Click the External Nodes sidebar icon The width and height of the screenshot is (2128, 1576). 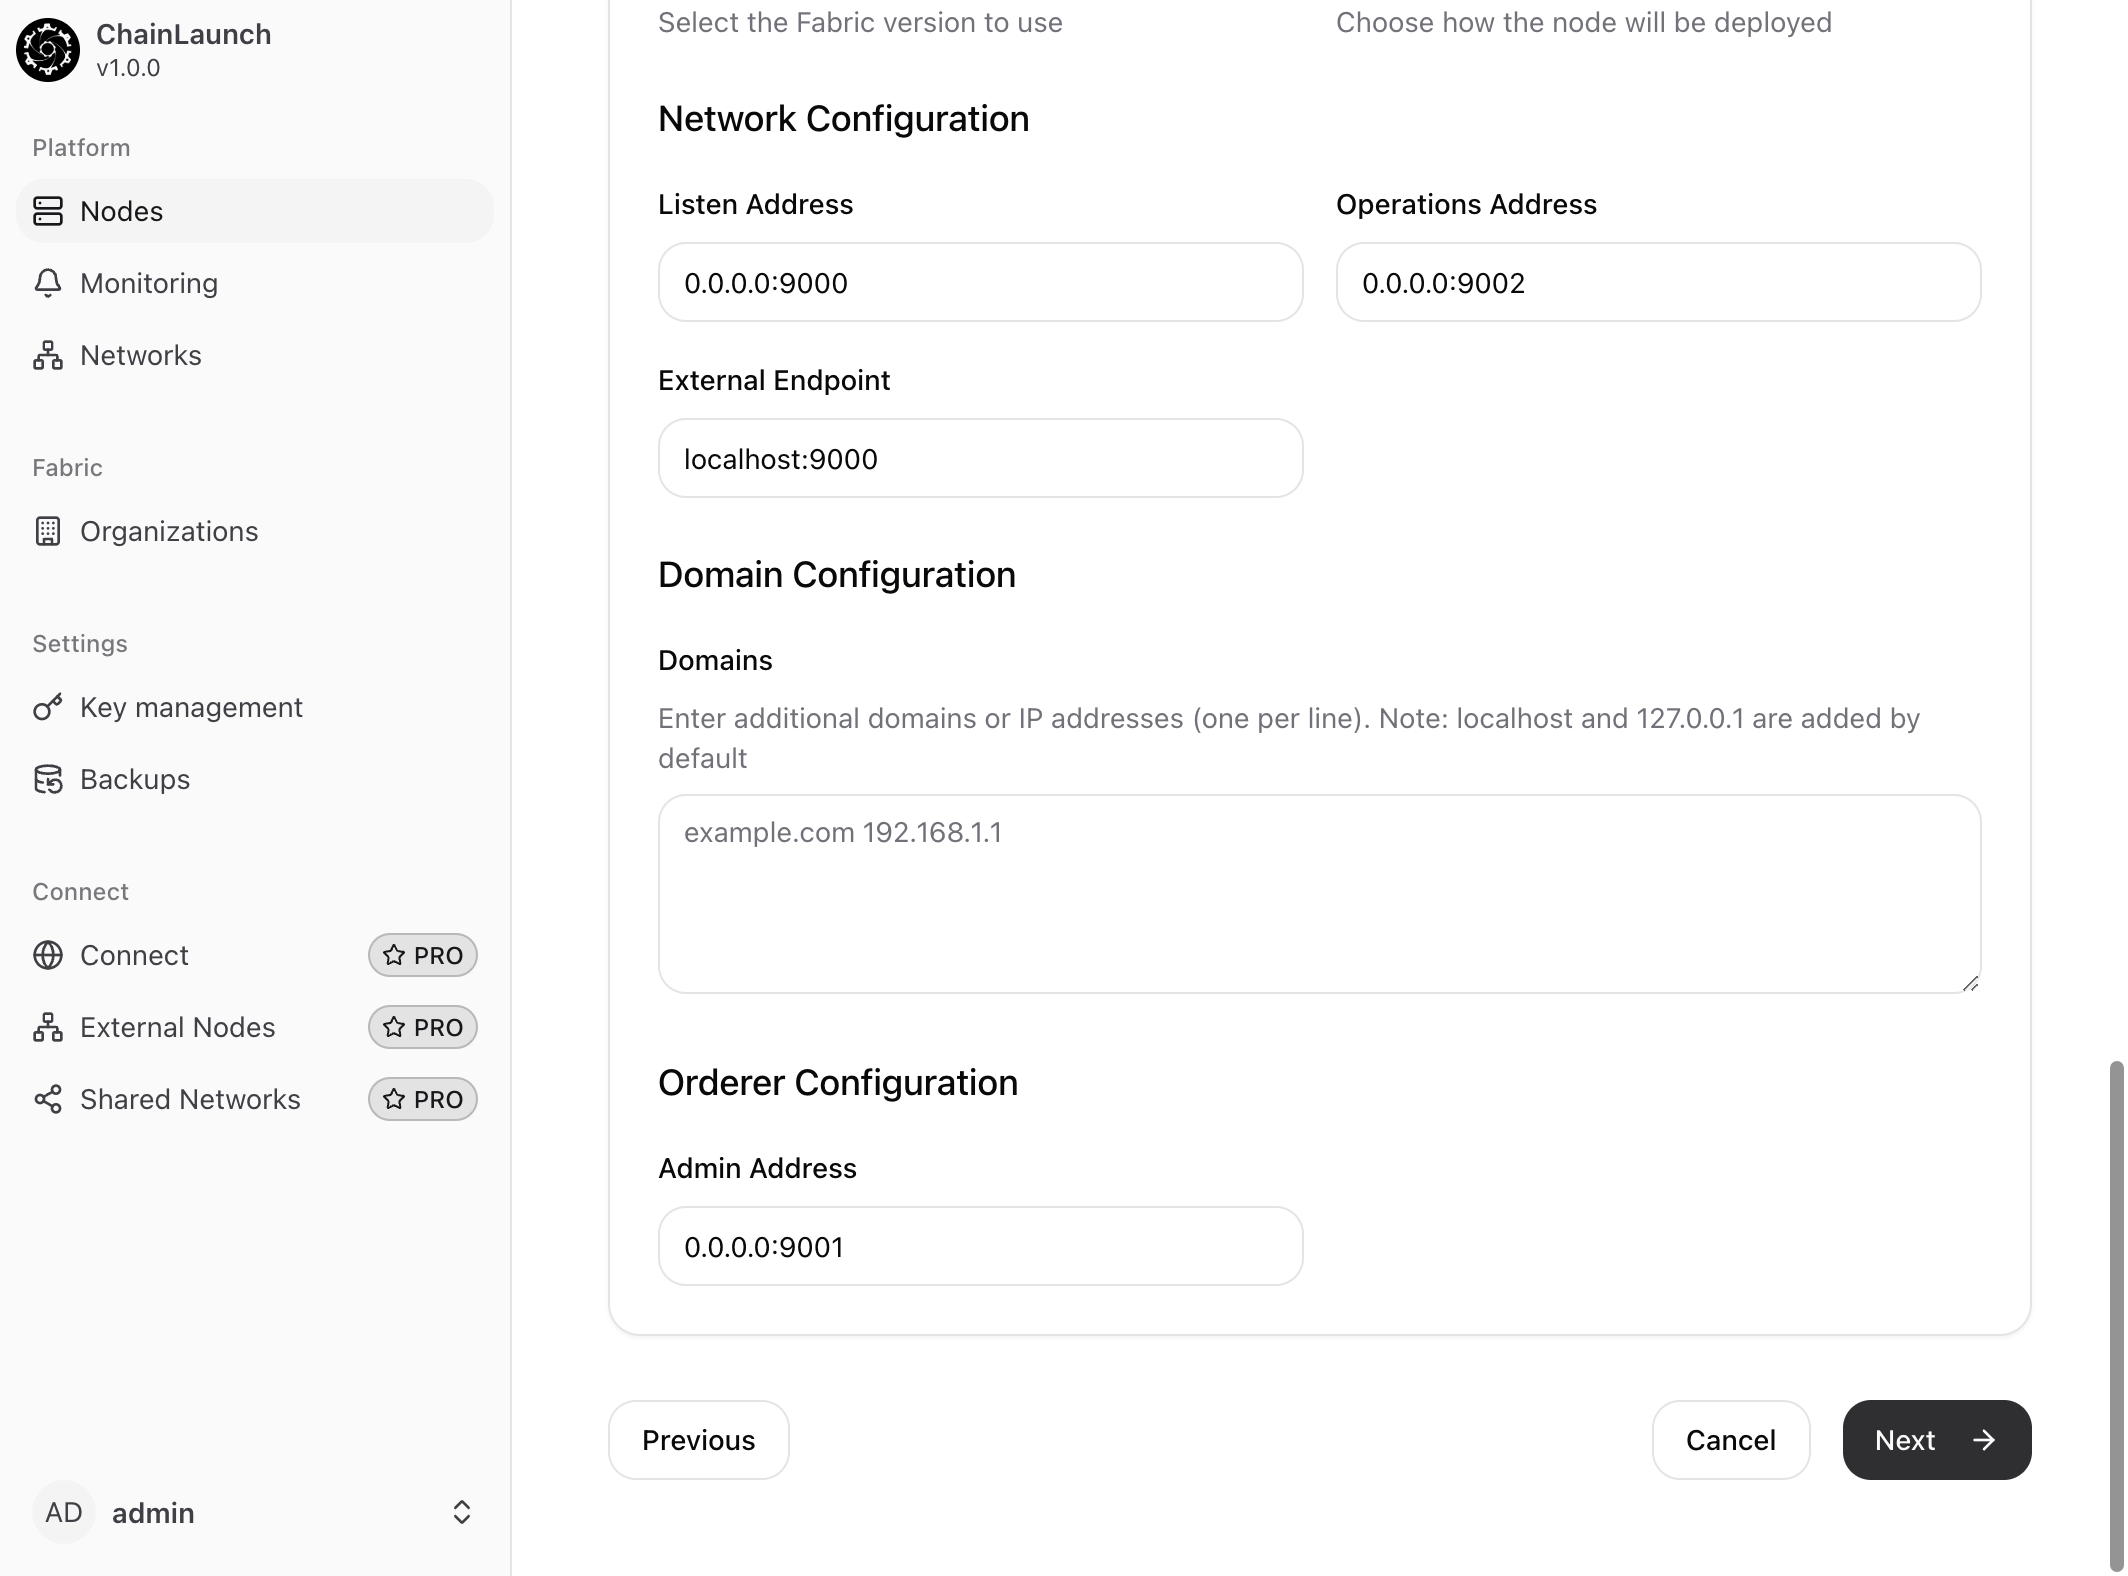coord(47,1027)
